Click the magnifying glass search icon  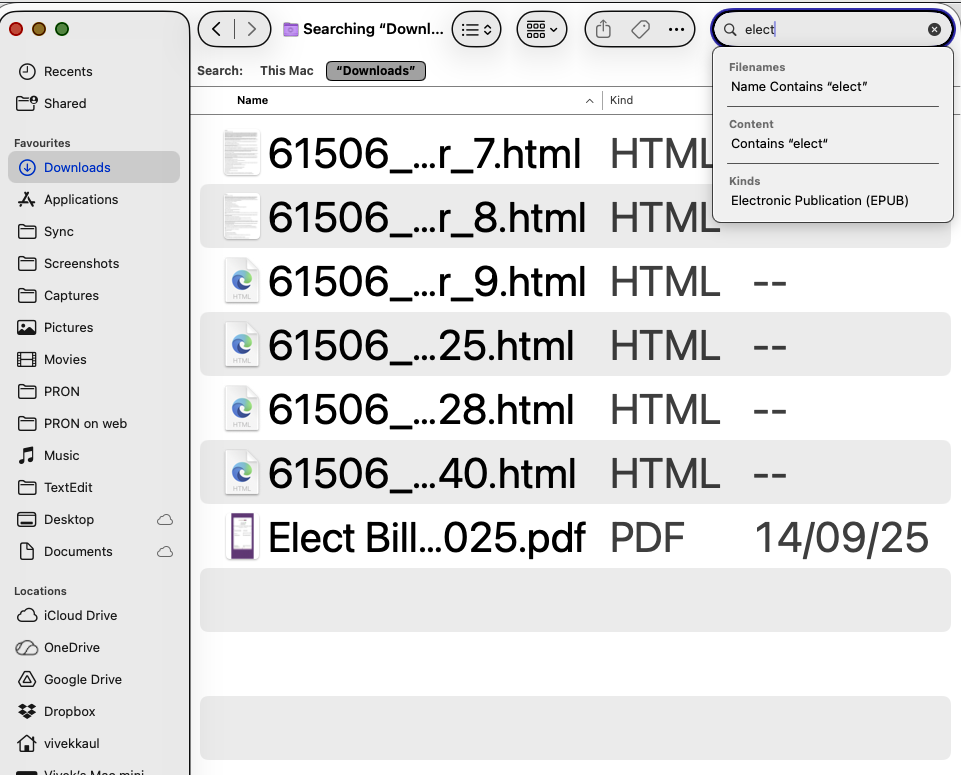[730, 29]
